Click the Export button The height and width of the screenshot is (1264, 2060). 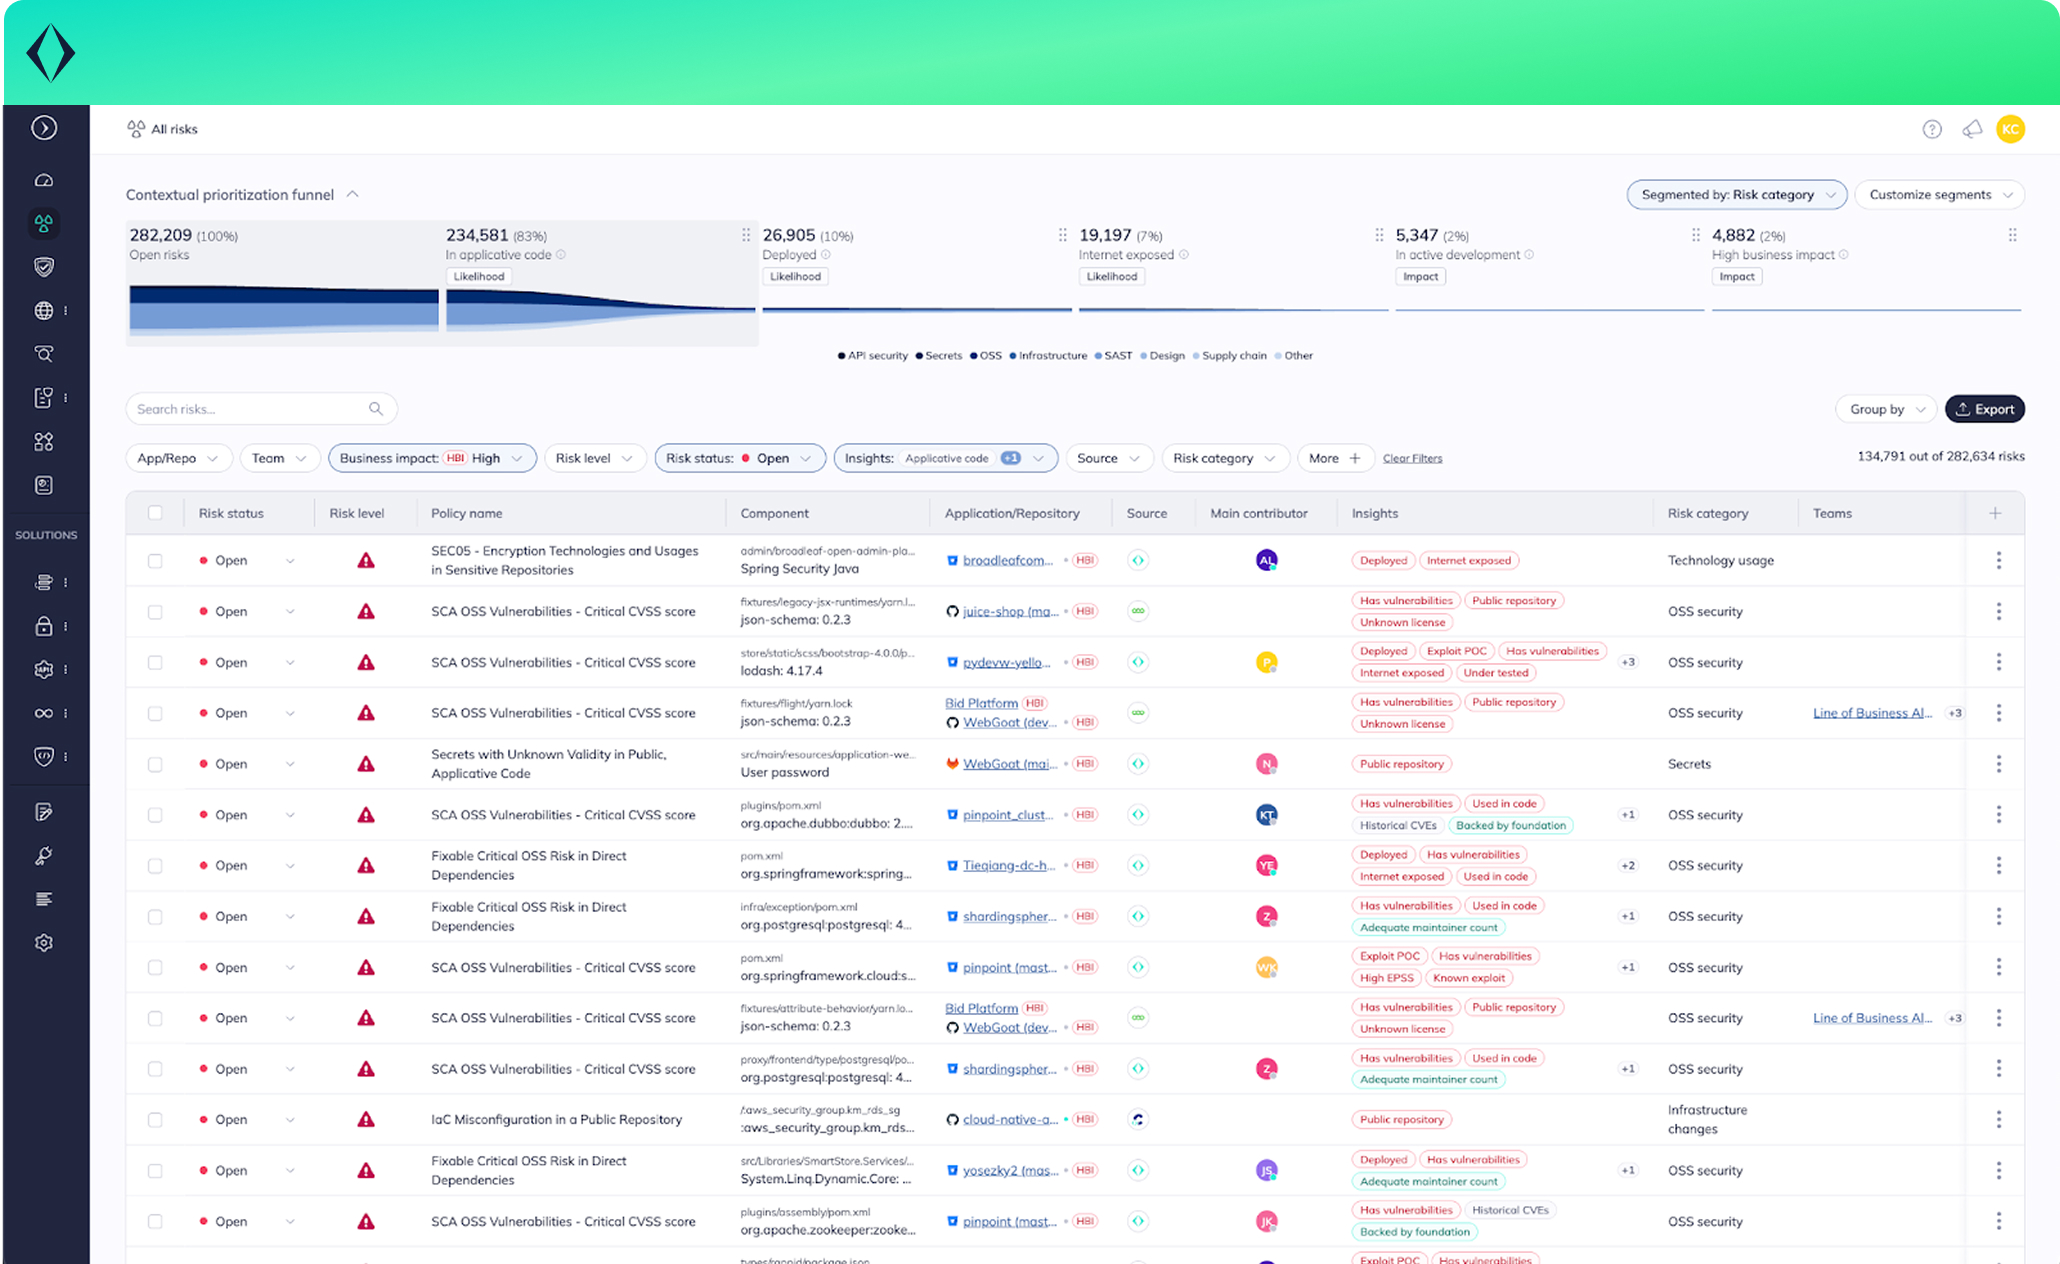pos(1985,409)
